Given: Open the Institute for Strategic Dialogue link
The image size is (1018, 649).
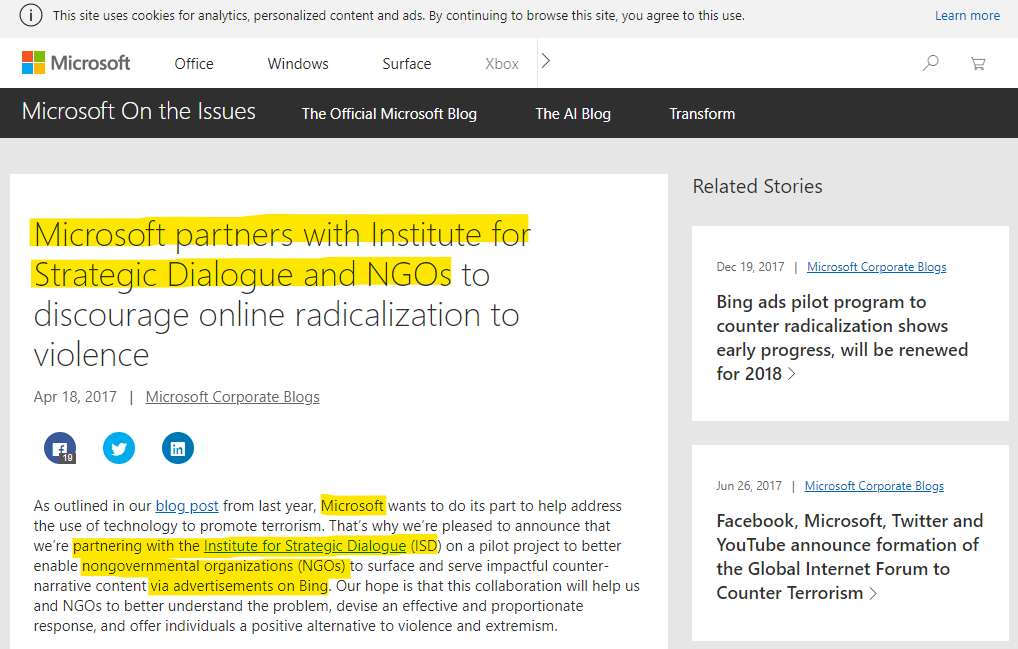Looking at the screenshot, I should [305, 546].
